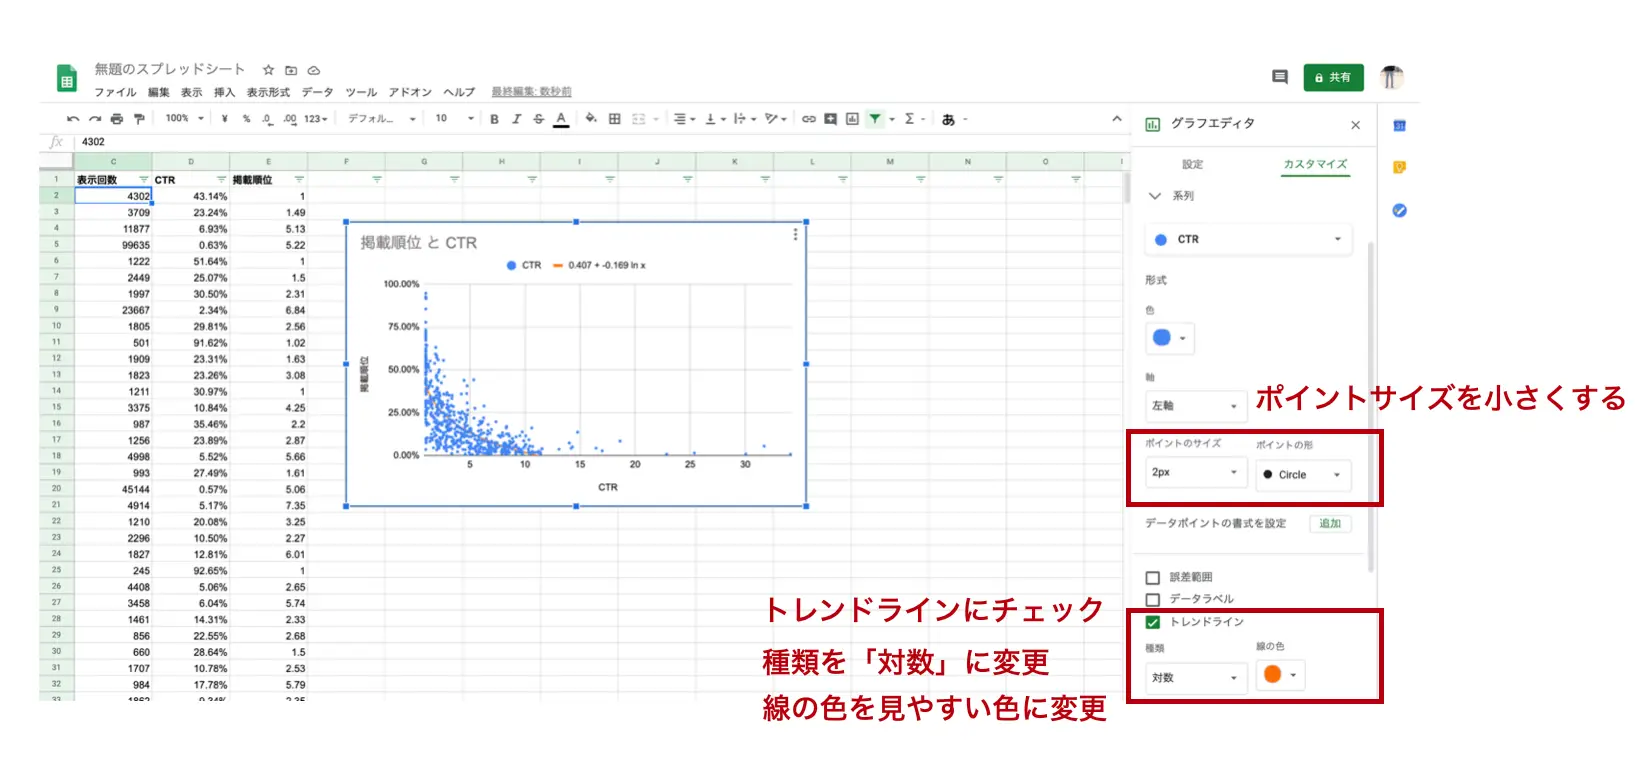Click the print icon
This screenshot has height=760, width=1640.
click(x=117, y=119)
